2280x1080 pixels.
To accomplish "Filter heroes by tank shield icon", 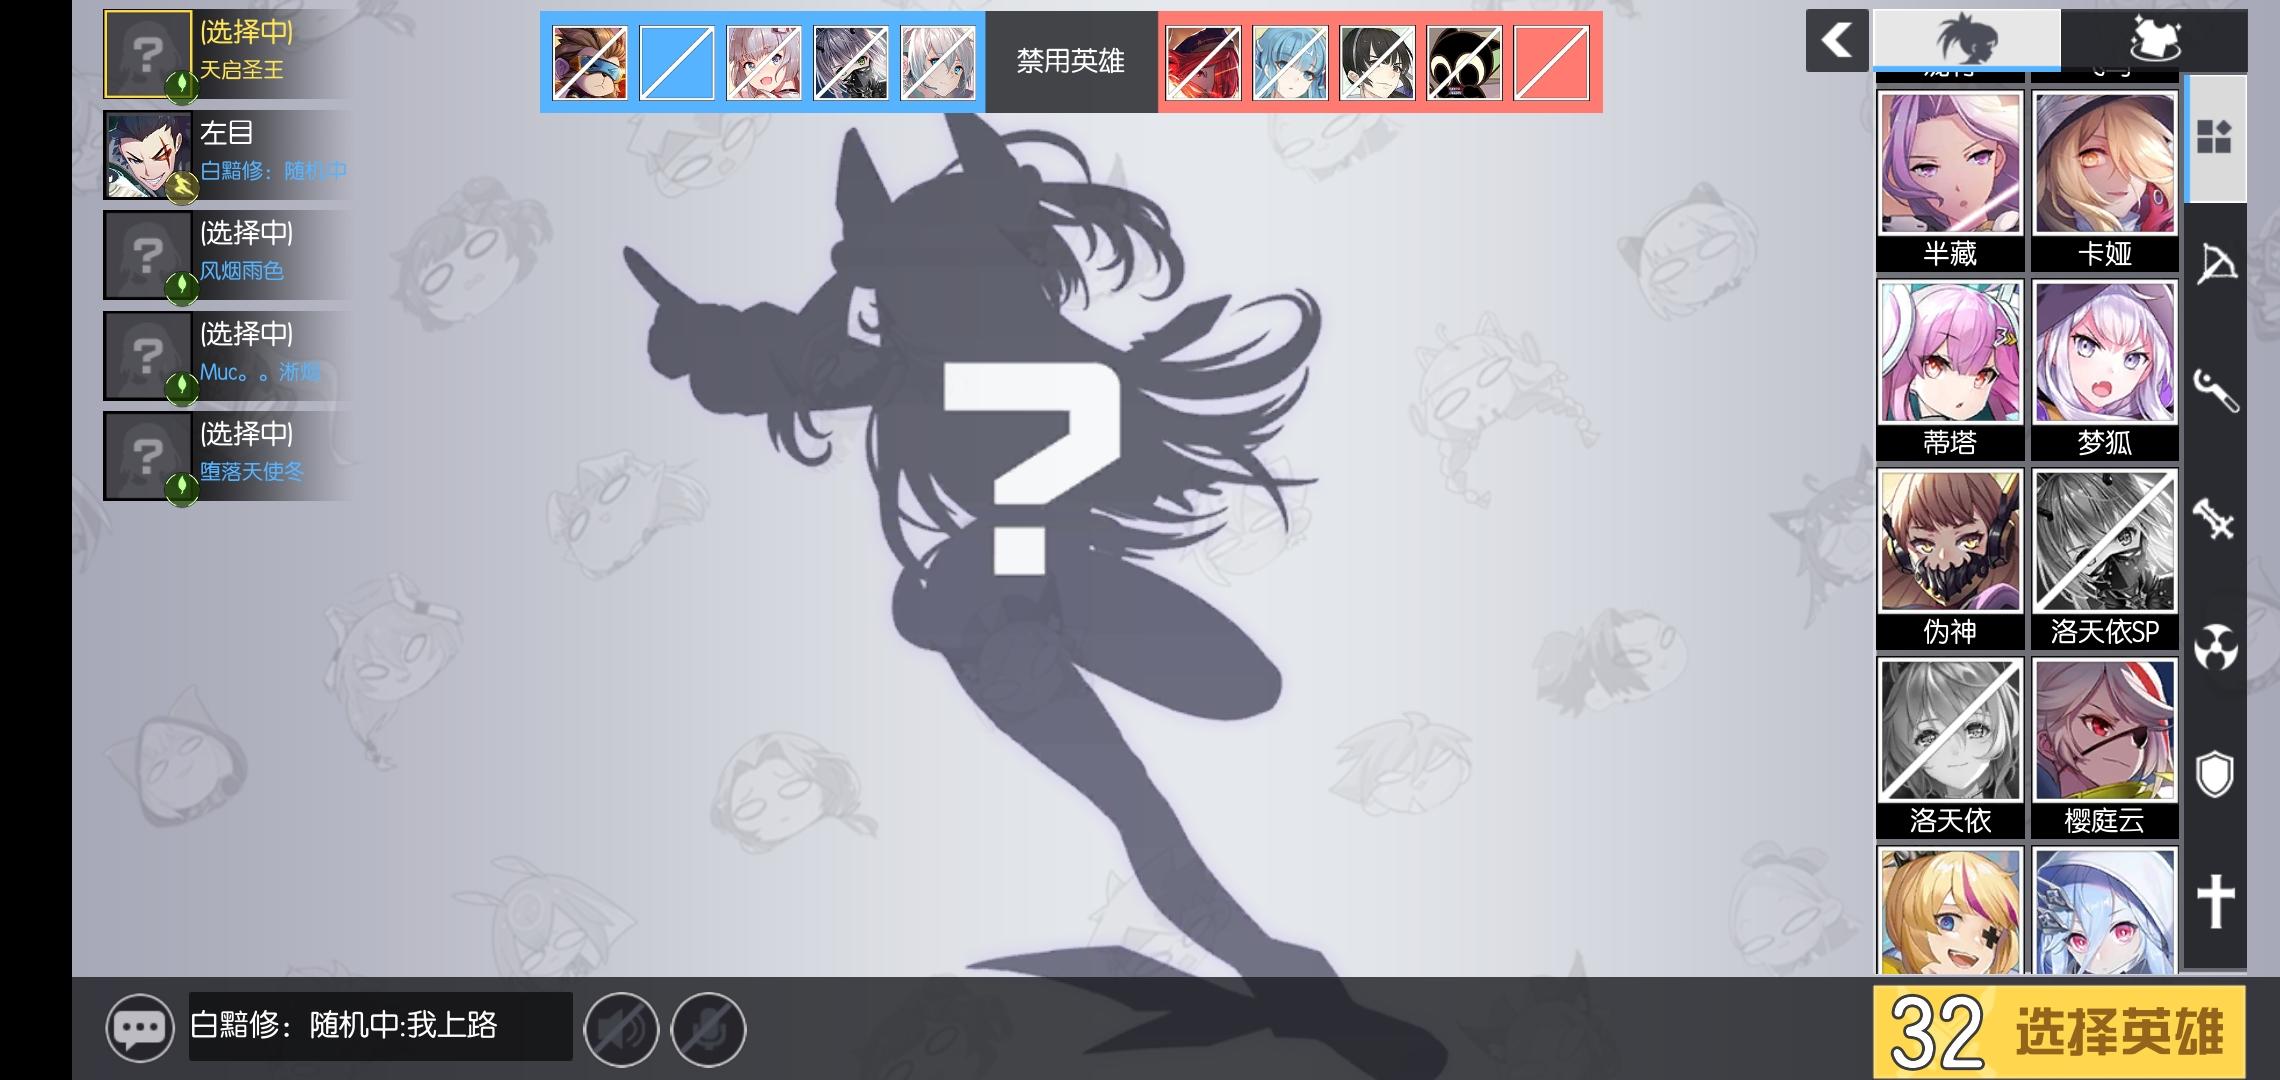I will [2215, 774].
